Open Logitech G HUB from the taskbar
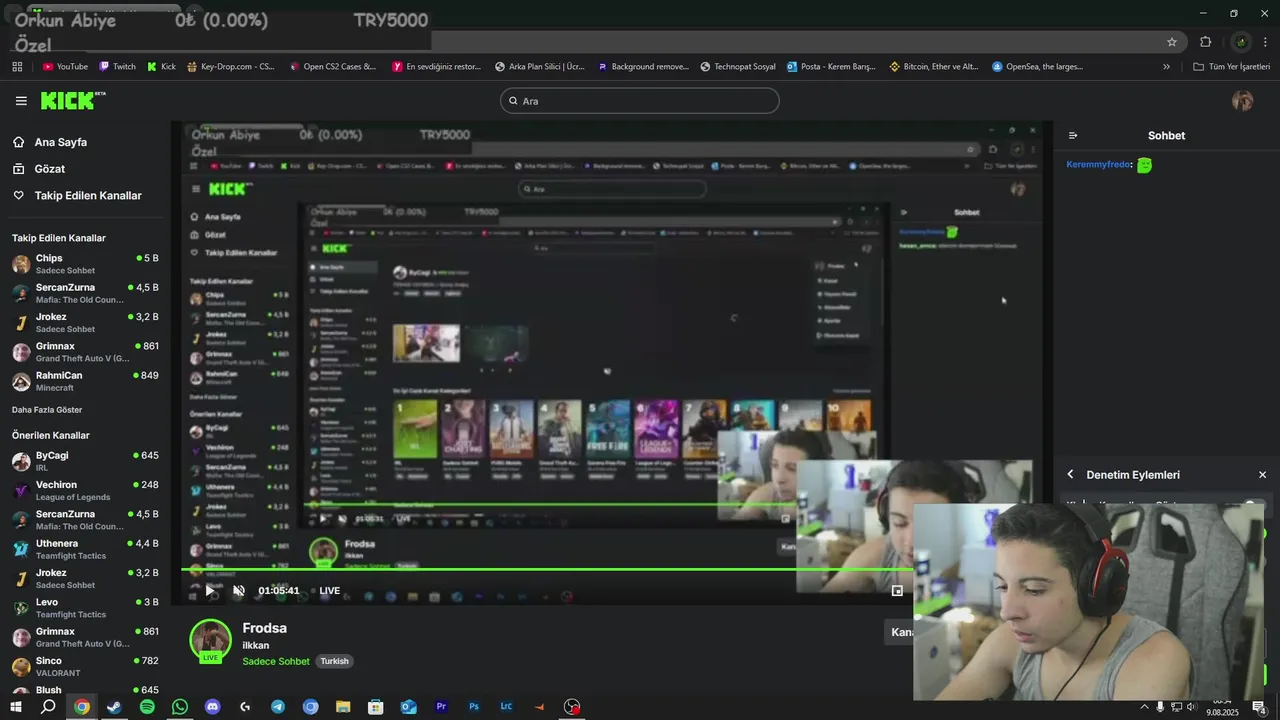Screen dimensions: 1280x720 click(x=245, y=707)
